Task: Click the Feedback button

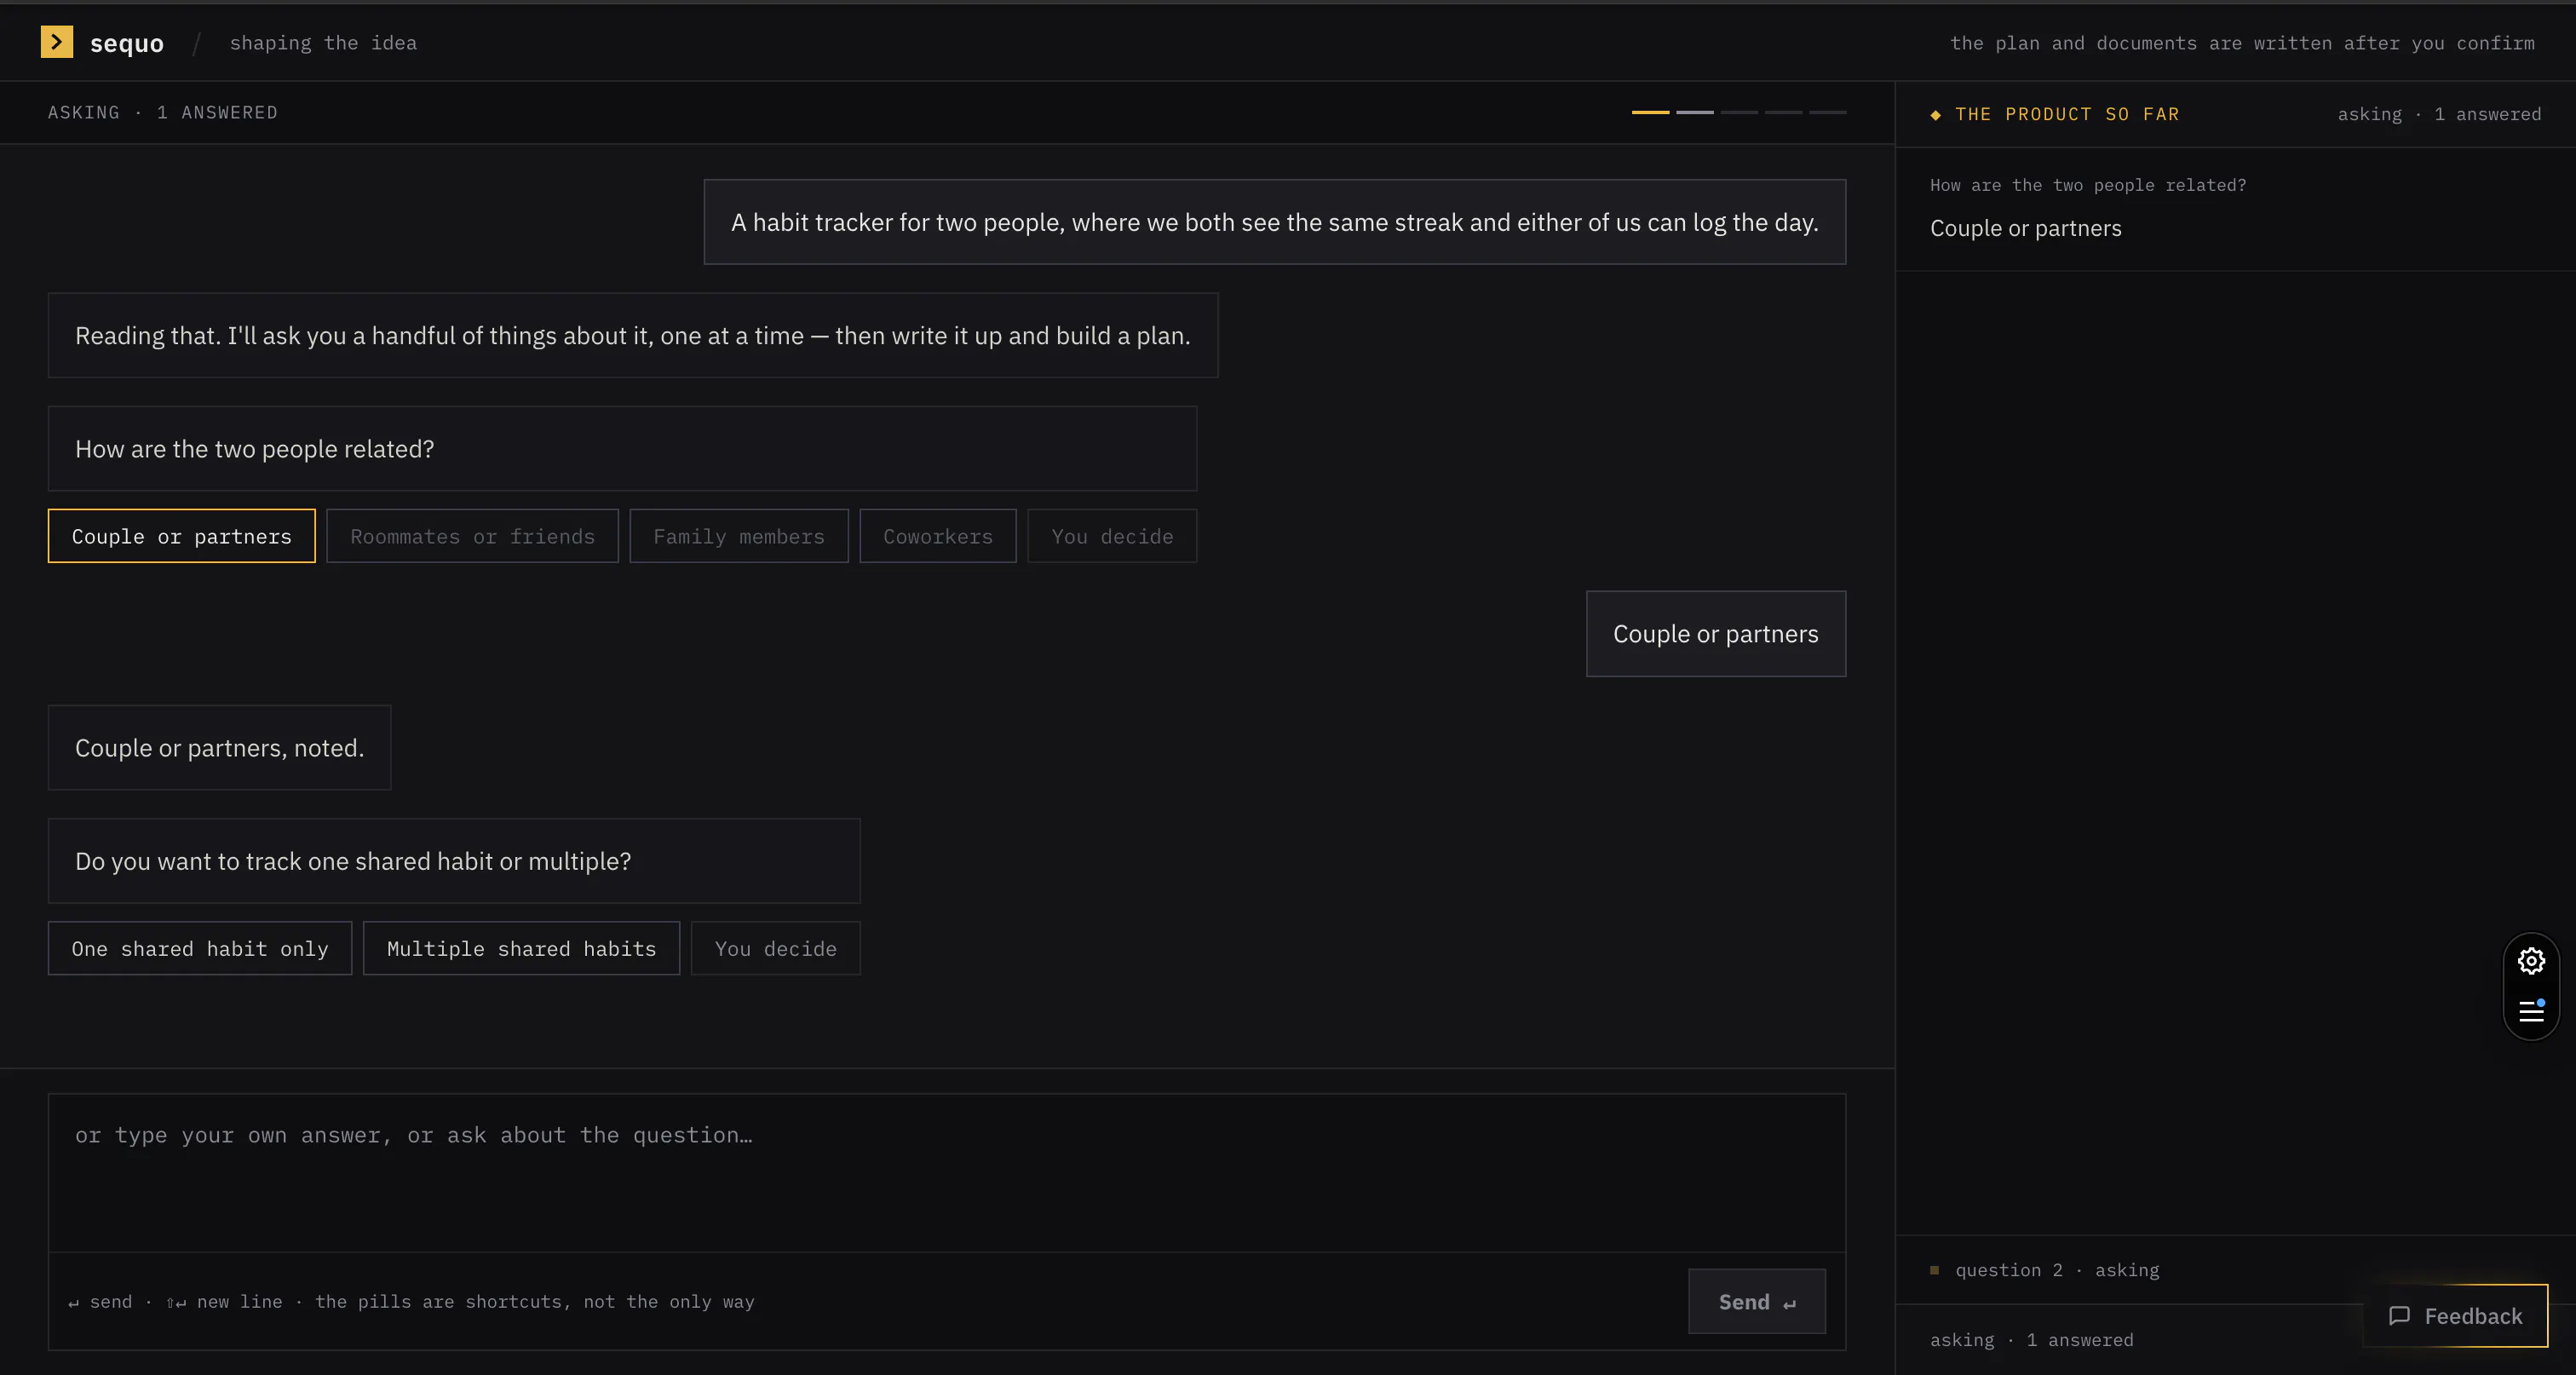Action: 2456,1316
